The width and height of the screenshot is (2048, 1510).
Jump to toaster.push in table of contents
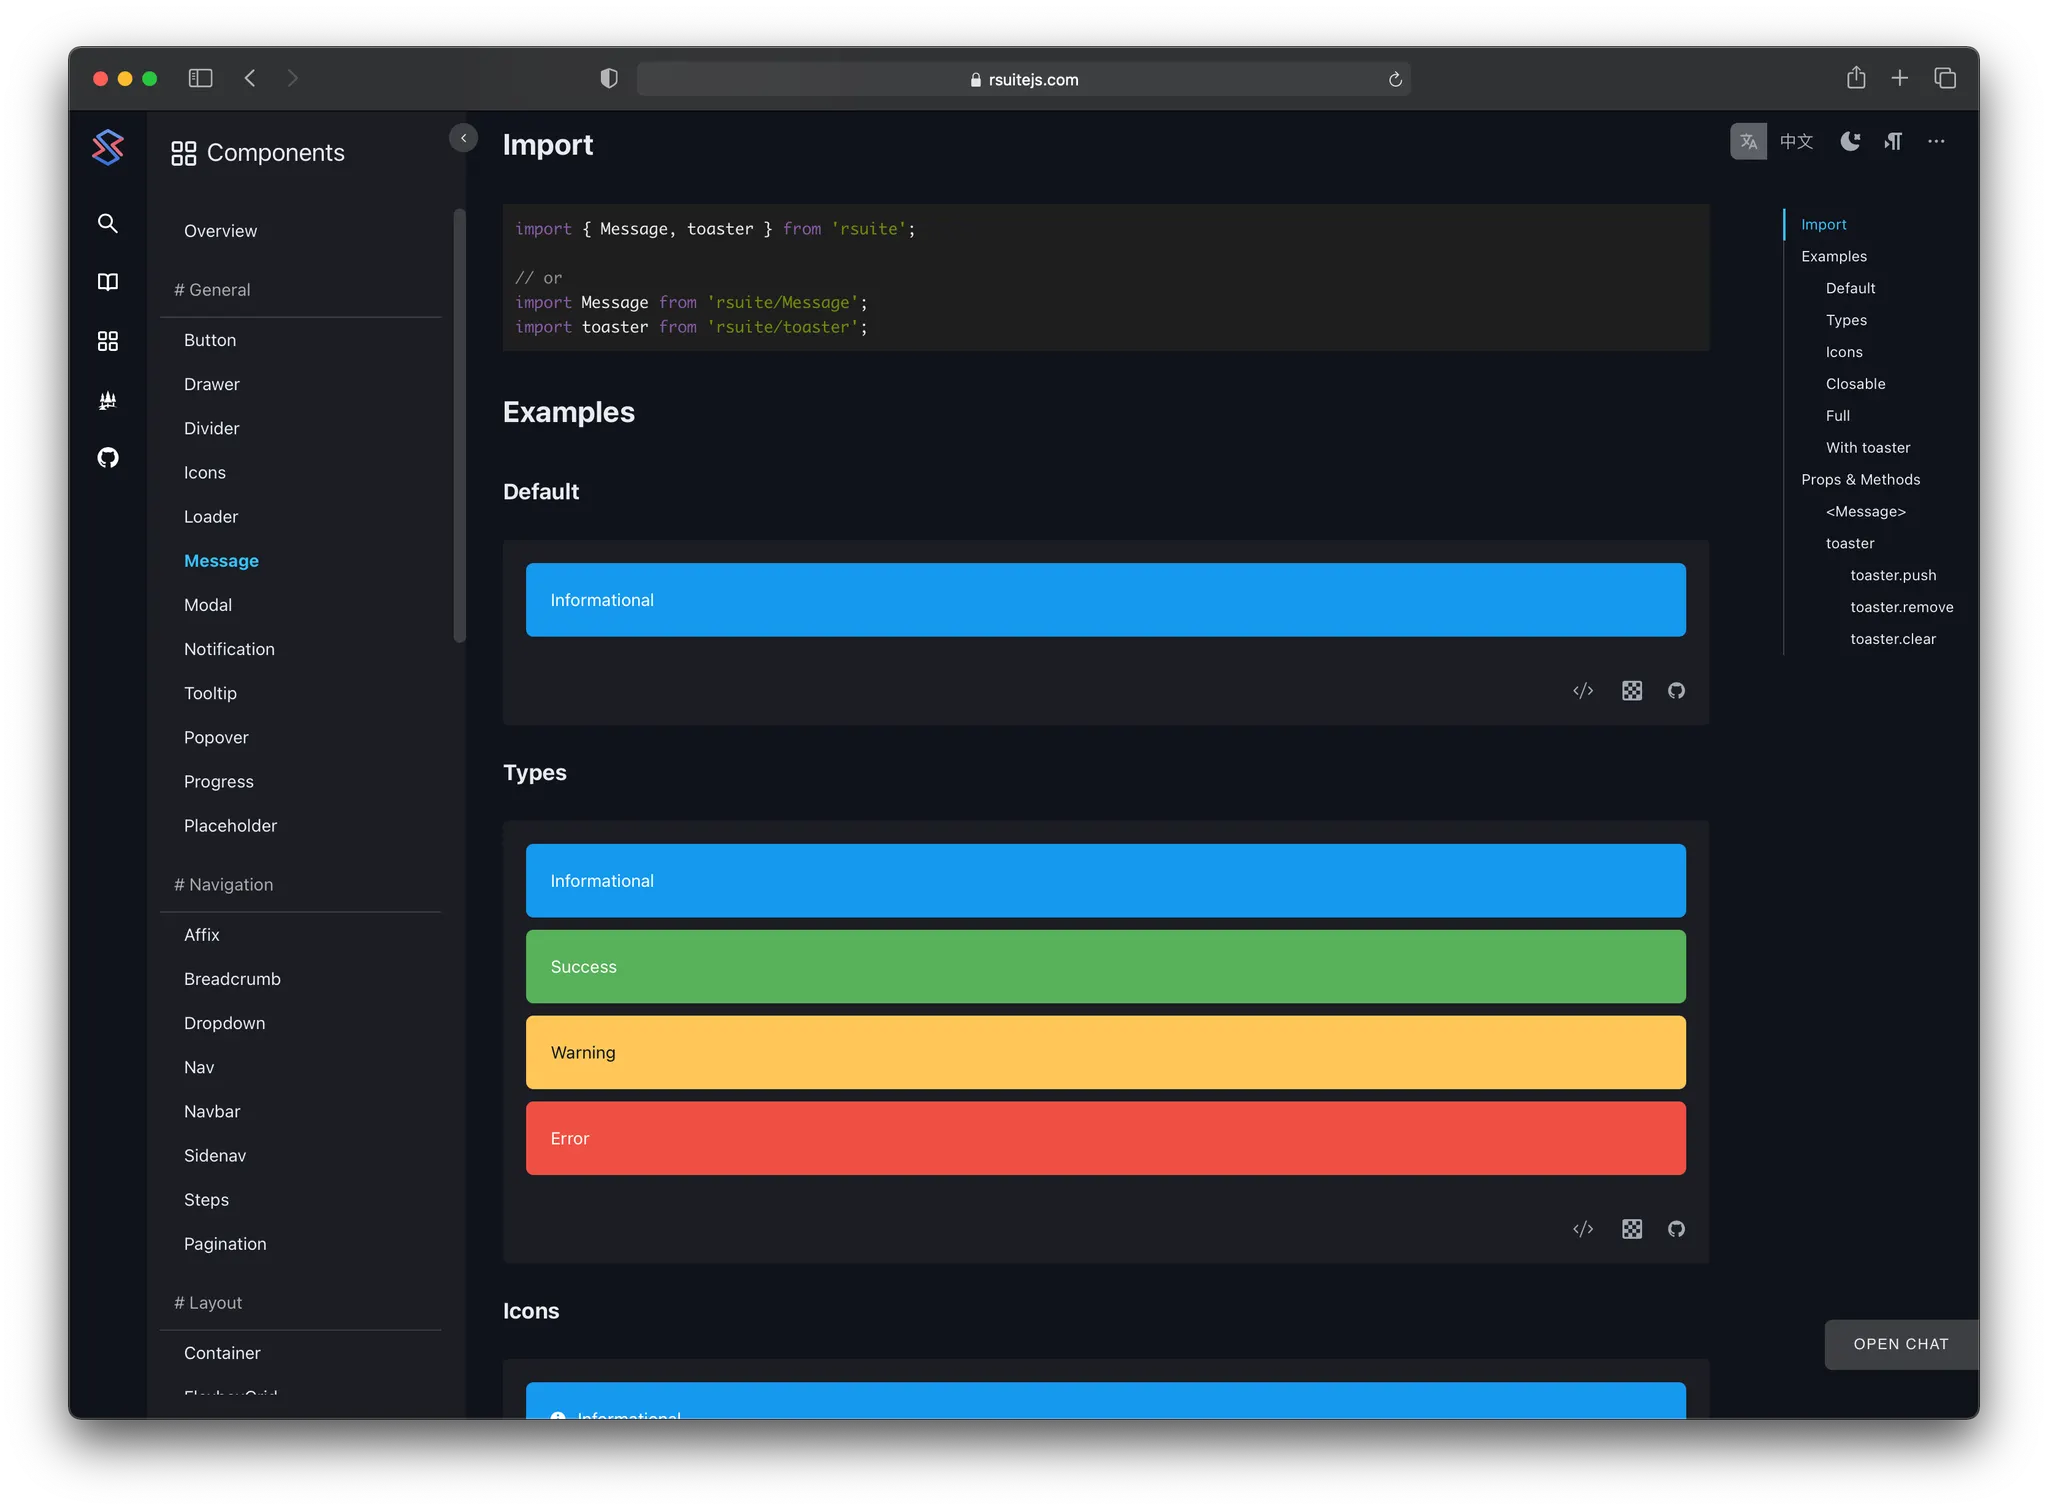(x=1892, y=575)
